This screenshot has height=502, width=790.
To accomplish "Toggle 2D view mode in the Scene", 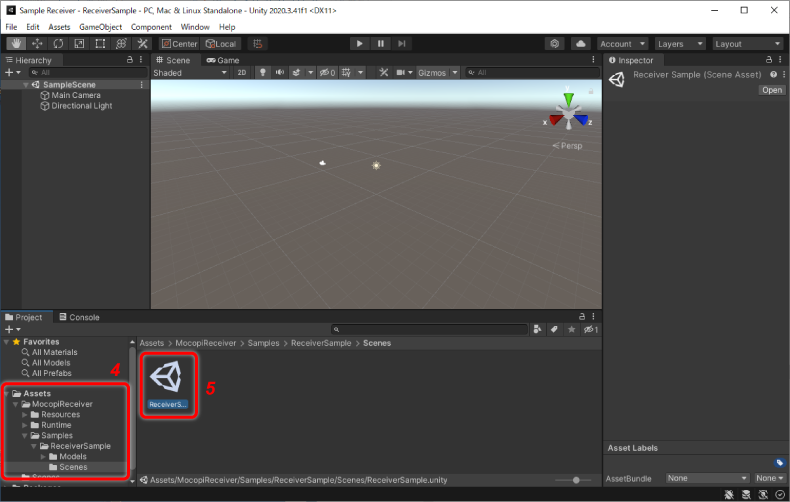I will pyautogui.click(x=241, y=73).
